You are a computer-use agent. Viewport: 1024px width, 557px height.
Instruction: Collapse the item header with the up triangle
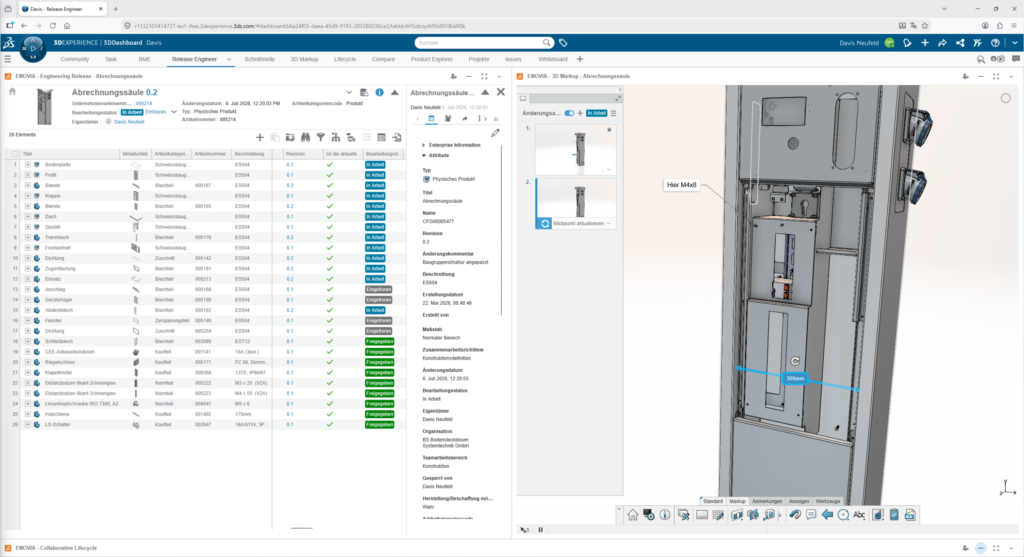pos(394,93)
